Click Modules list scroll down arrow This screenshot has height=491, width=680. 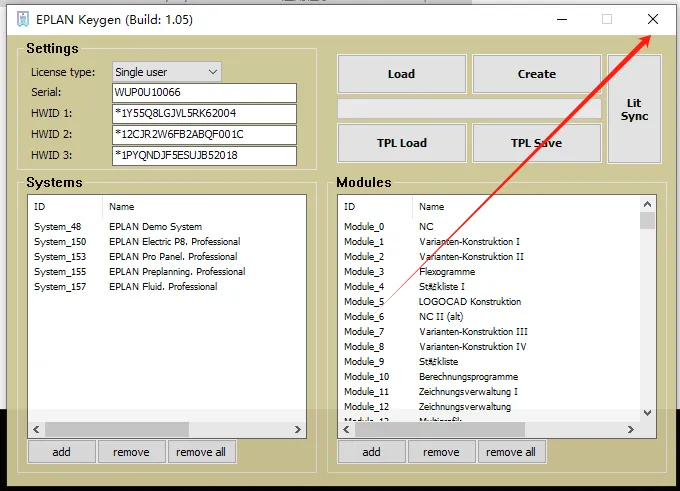click(647, 413)
